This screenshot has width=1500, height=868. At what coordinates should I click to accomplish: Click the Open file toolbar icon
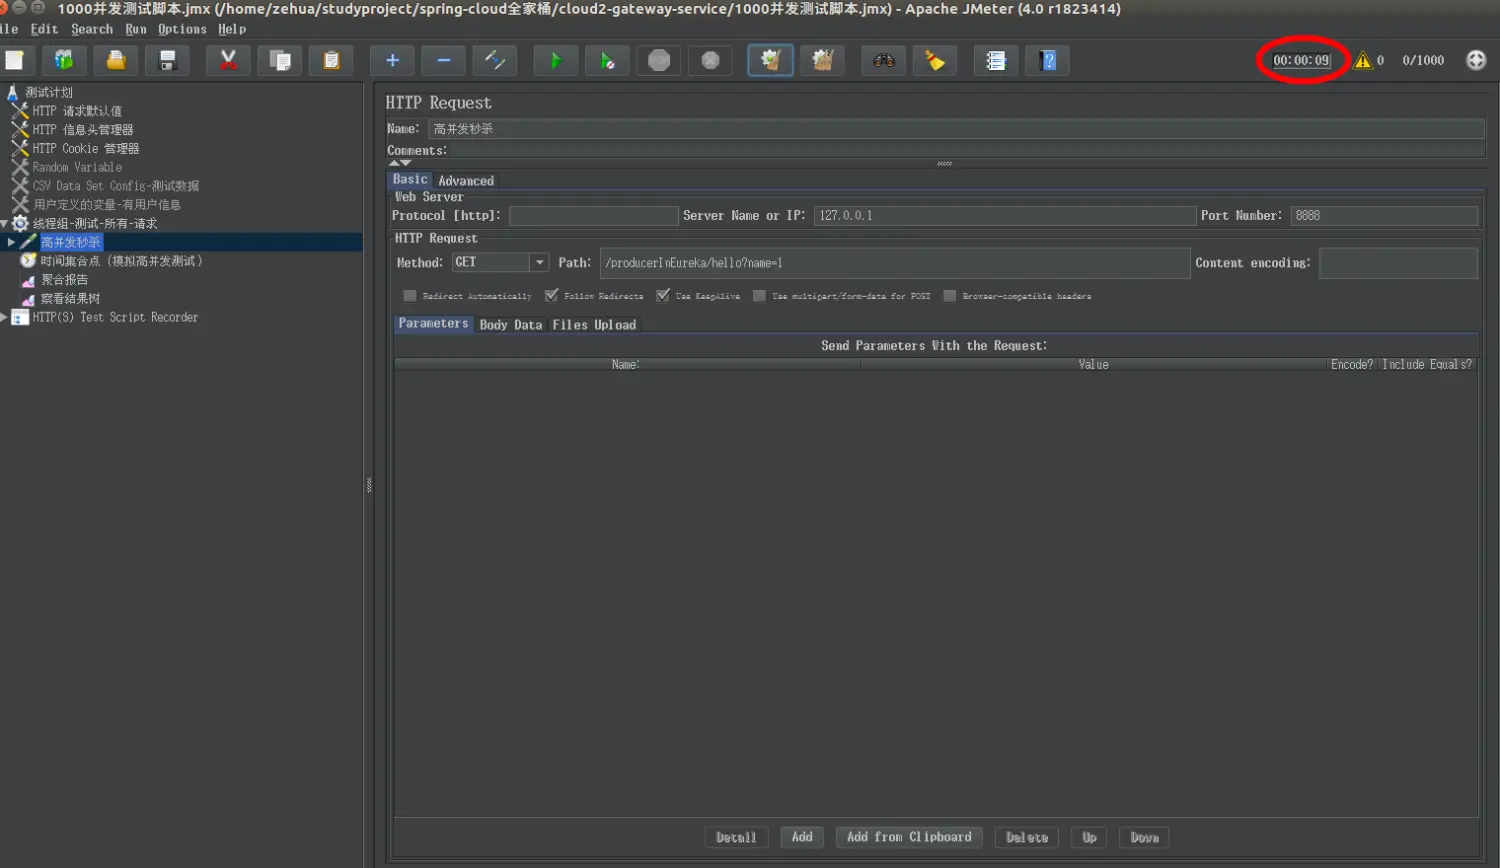[116, 60]
